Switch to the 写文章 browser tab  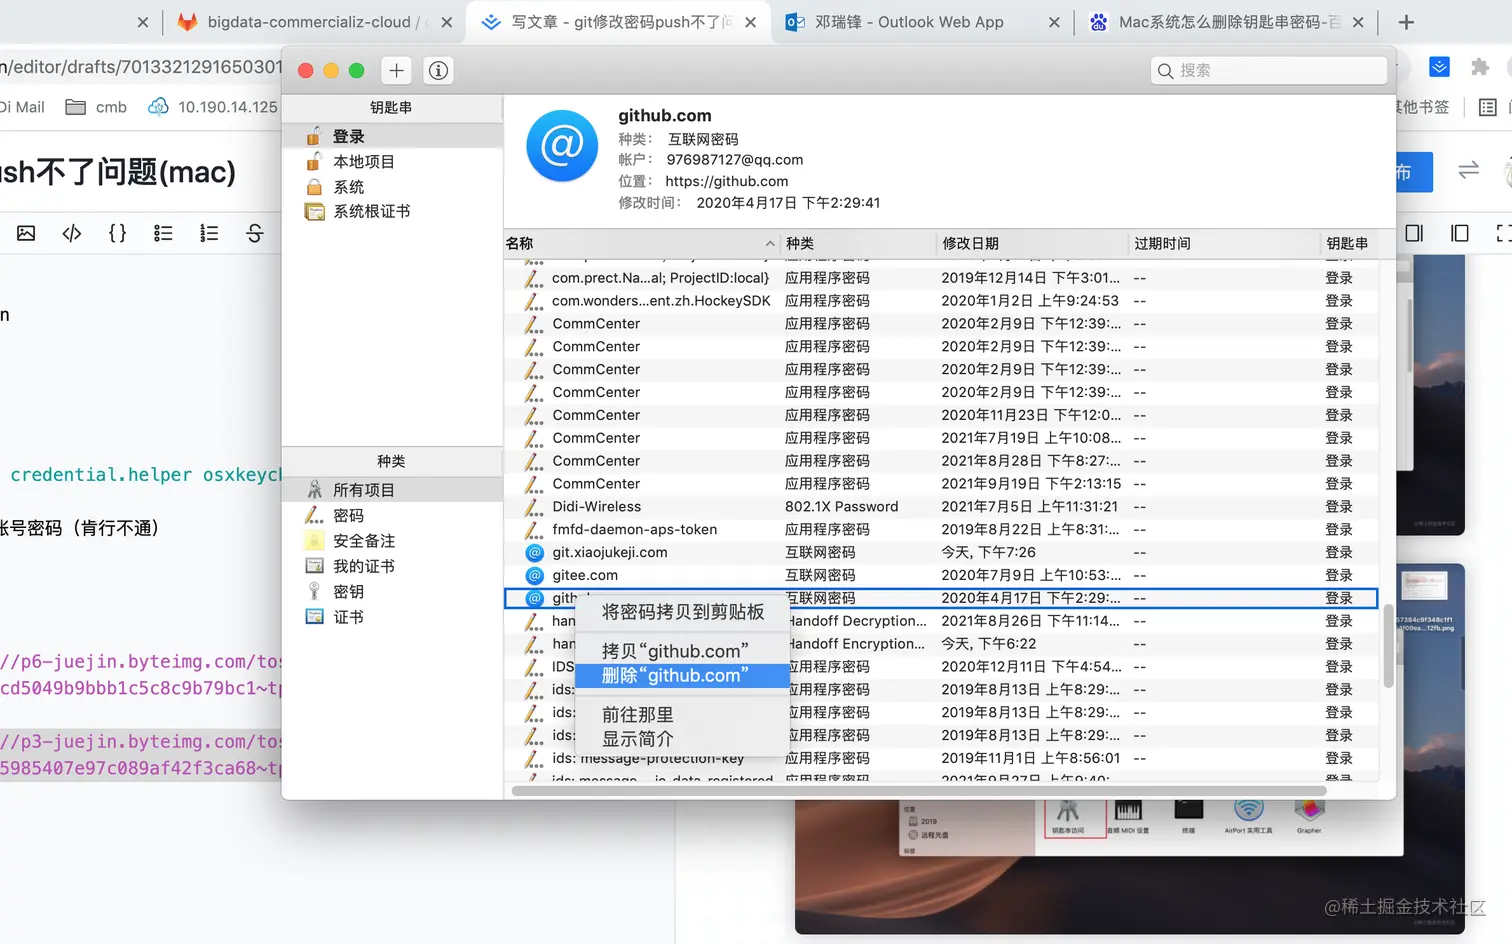click(620, 22)
